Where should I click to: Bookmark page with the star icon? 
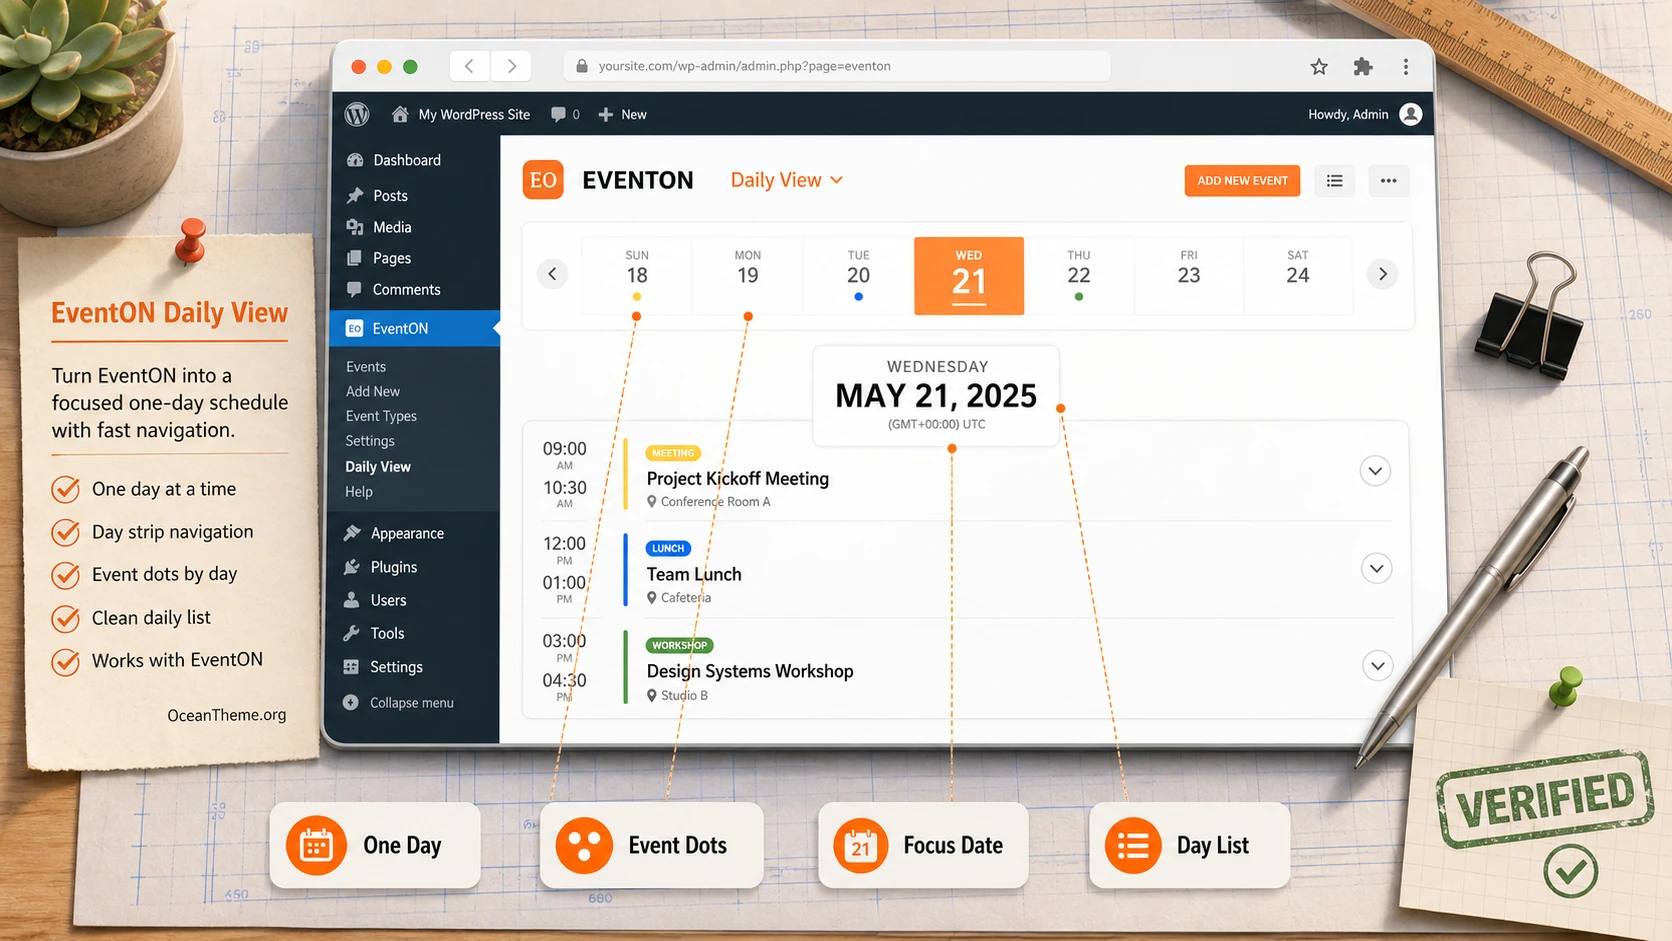coord(1319,67)
